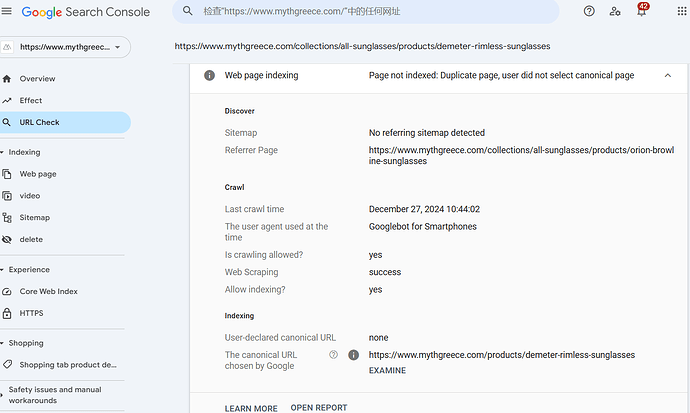
Task: Click the LEARN MORE button
Action: click(251, 408)
